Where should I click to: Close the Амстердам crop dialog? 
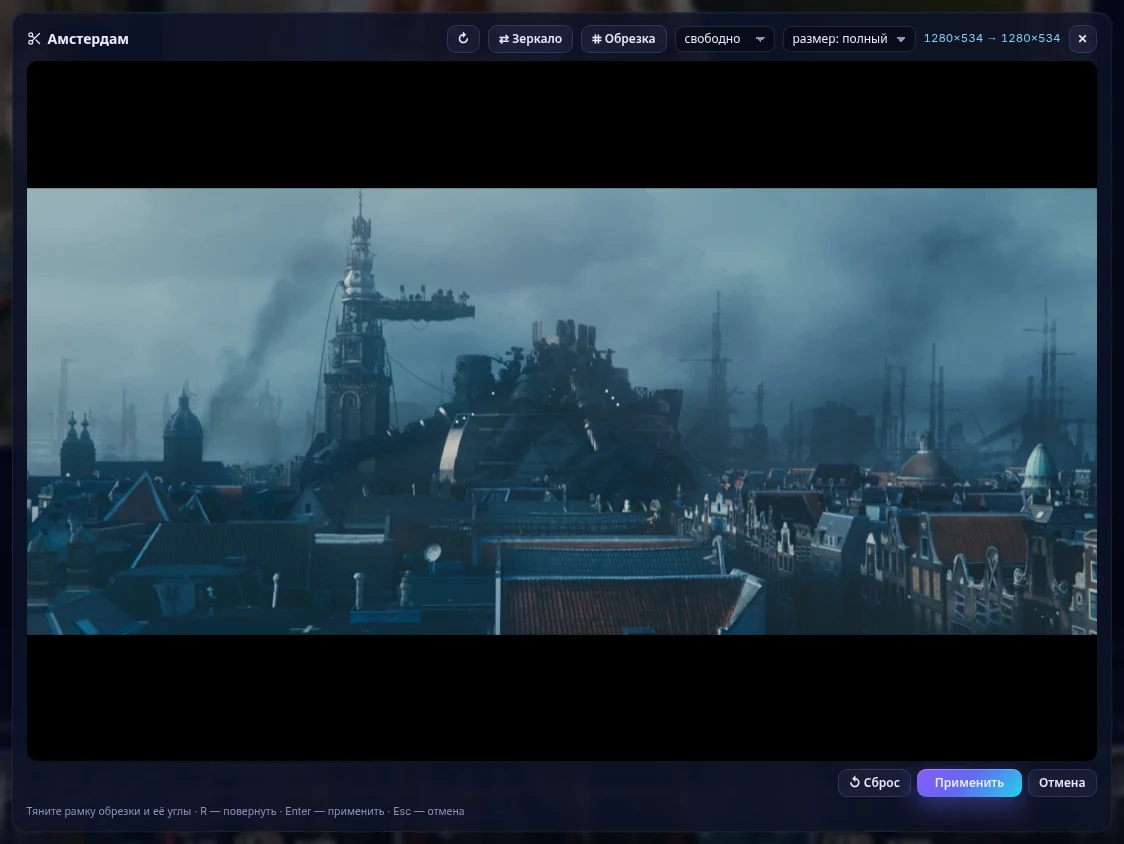pos(1082,39)
